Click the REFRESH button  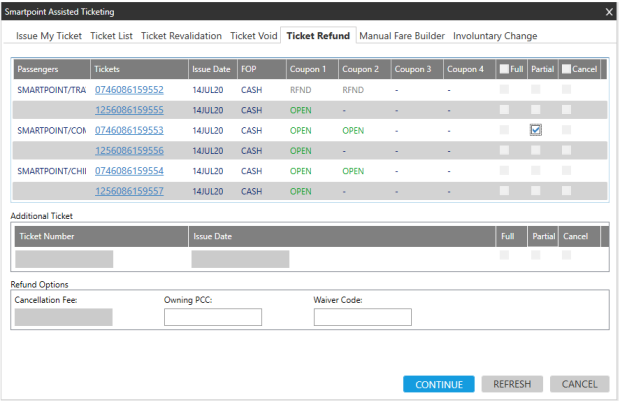coord(512,384)
